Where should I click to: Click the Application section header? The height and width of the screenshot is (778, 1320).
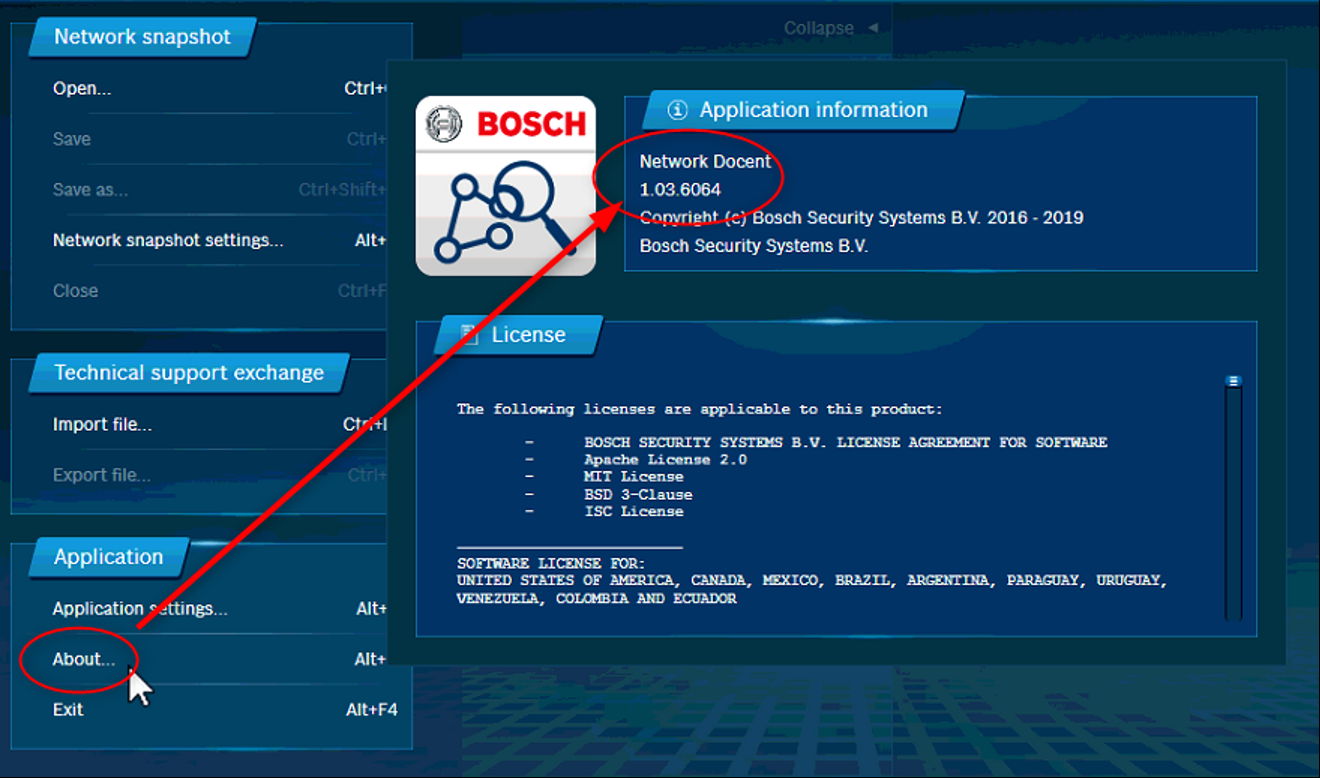pos(108,557)
